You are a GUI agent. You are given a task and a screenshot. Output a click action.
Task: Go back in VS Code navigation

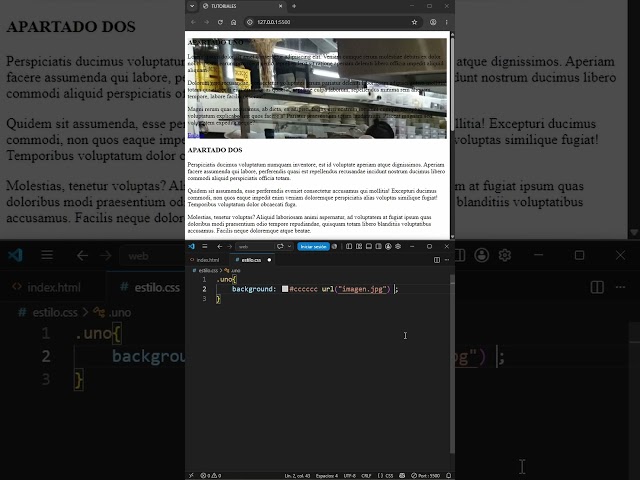[220, 247]
